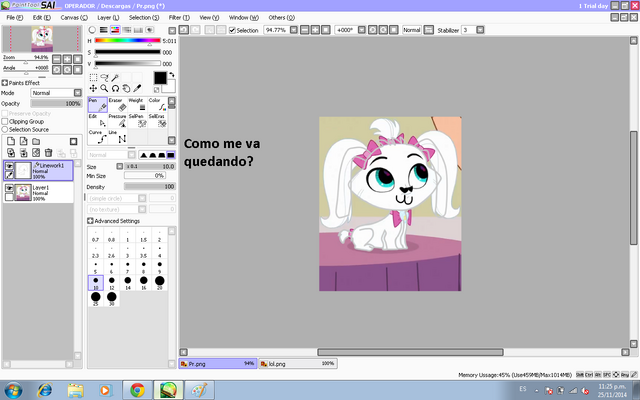
Task: Select the eyedropper tool
Action: (138, 88)
